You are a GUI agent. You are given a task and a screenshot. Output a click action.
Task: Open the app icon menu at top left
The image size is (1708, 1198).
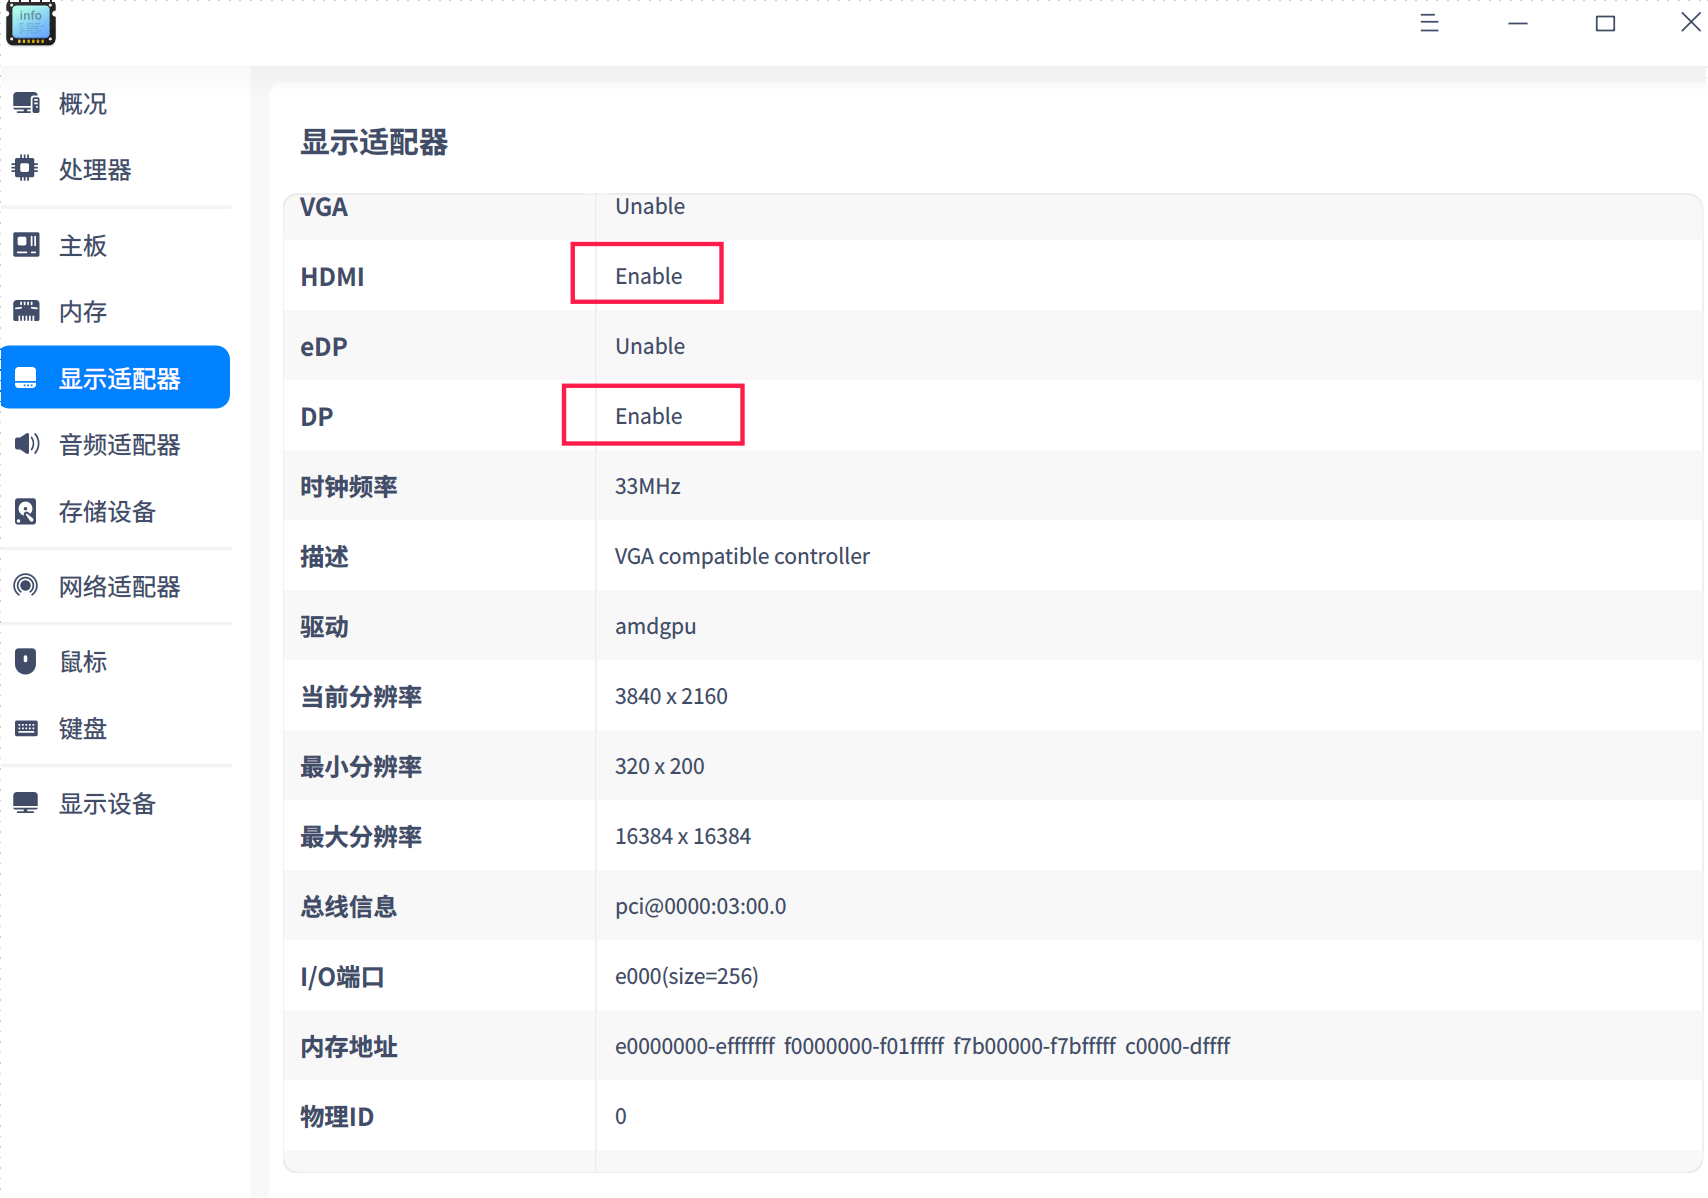[30, 23]
